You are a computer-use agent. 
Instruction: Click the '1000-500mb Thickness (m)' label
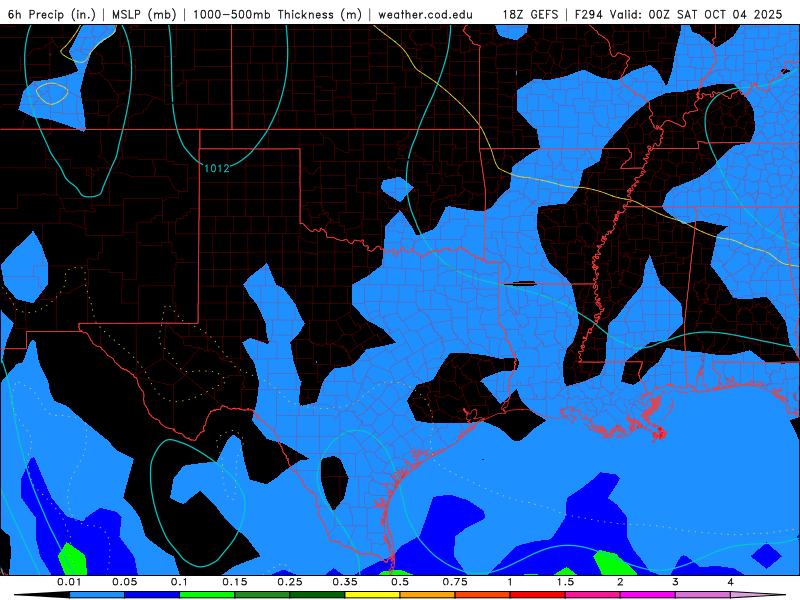(x=277, y=14)
